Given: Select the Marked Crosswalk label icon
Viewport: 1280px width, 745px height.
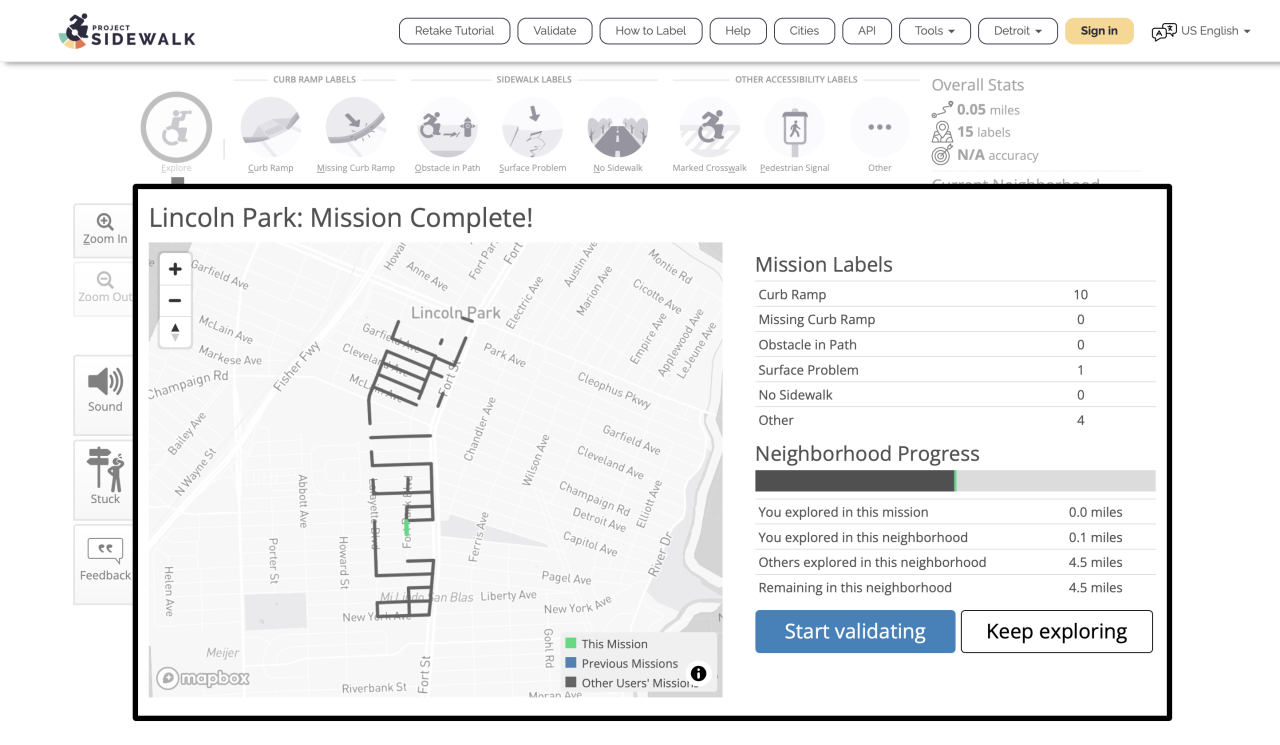Looking at the screenshot, I should 710,127.
